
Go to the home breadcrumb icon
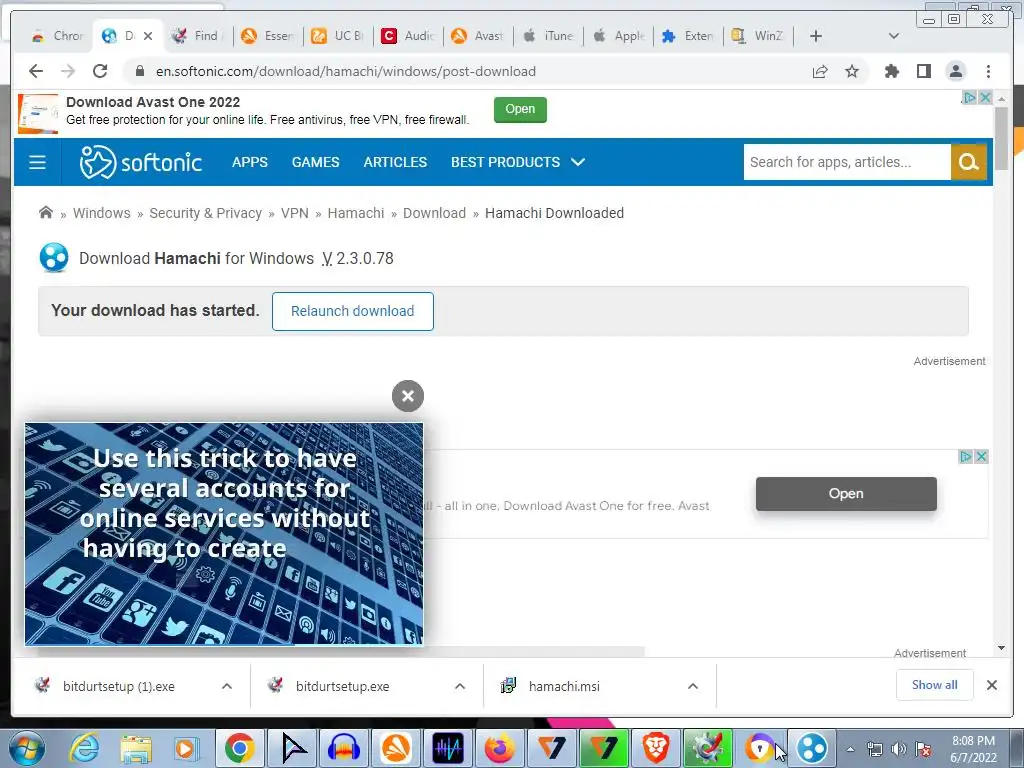click(46, 212)
